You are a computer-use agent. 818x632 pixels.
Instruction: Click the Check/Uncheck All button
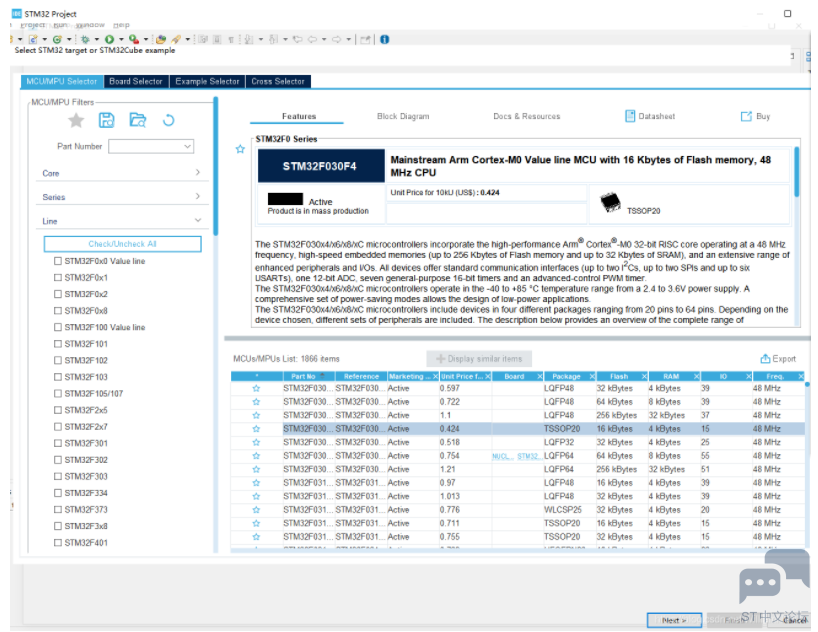point(123,244)
